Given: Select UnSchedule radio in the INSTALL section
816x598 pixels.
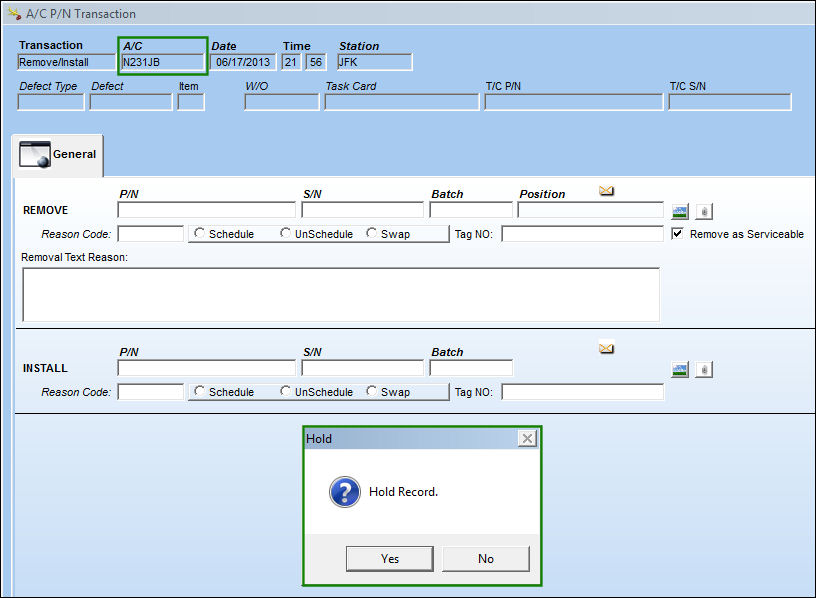Looking at the screenshot, I should point(285,391).
